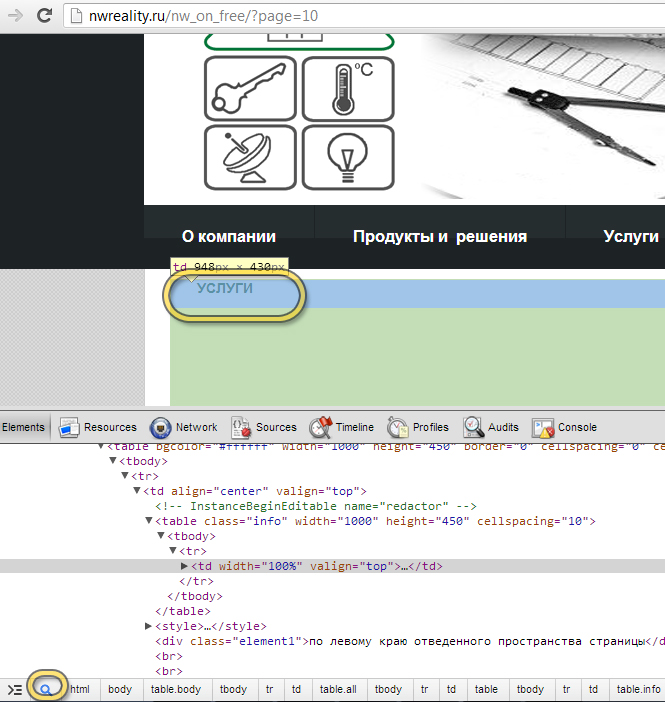Select table.info in the breadcrumb bar
Screen dimensions: 665x702
click(x=639, y=689)
